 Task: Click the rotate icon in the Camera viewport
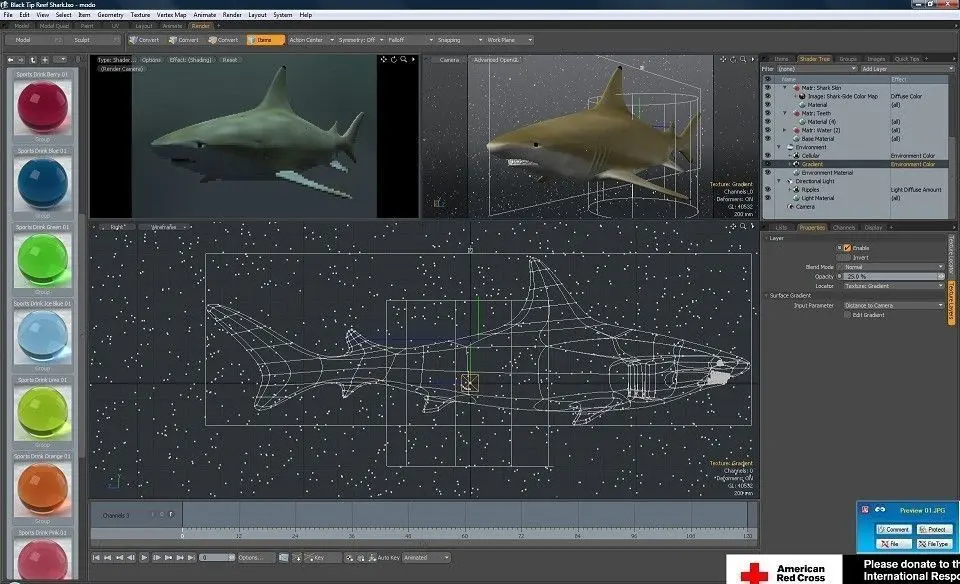(733, 59)
